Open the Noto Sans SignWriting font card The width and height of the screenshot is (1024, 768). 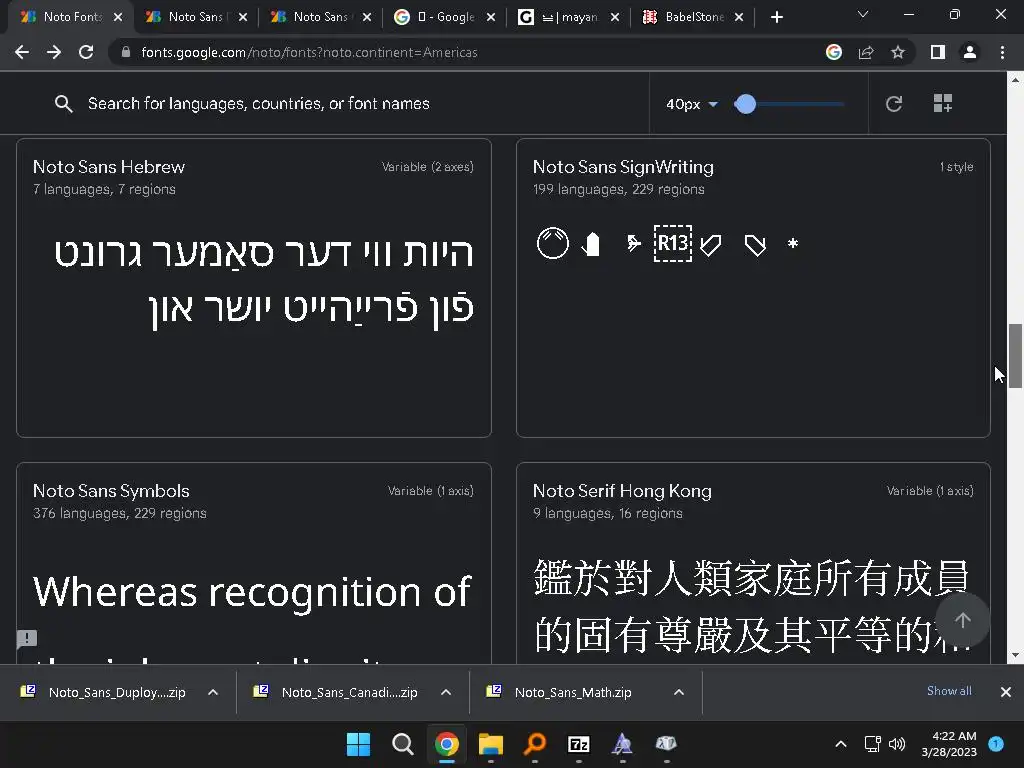click(x=753, y=288)
